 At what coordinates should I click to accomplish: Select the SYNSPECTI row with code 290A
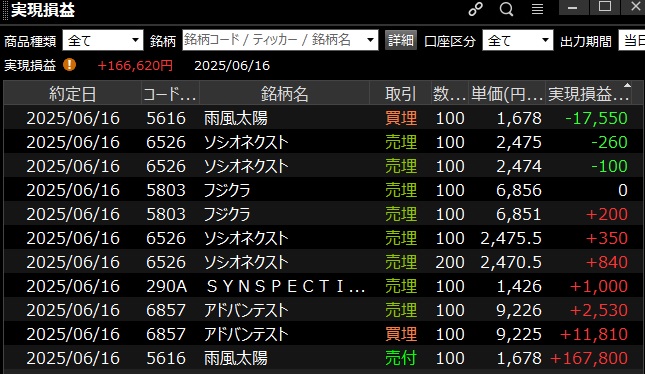pyautogui.click(x=323, y=286)
